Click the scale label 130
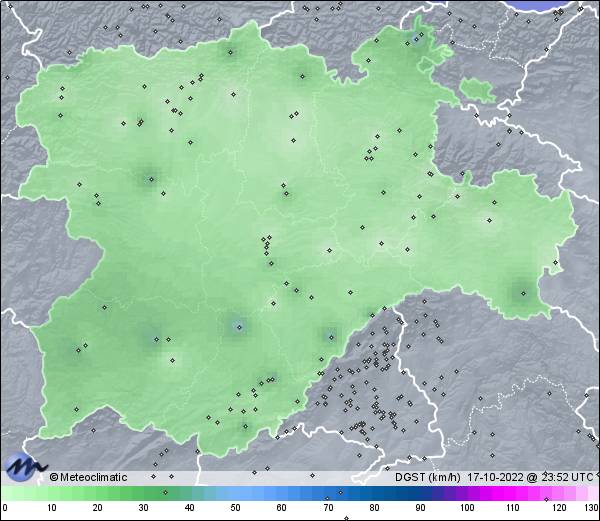Image resolution: width=600 pixels, height=521 pixels. 591,508
